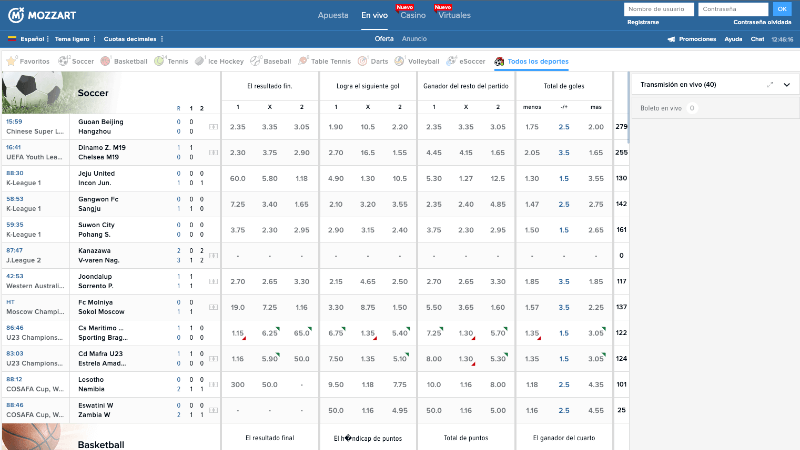Open the Chat link
Screen dimensions: 800x450
[x=757, y=39]
